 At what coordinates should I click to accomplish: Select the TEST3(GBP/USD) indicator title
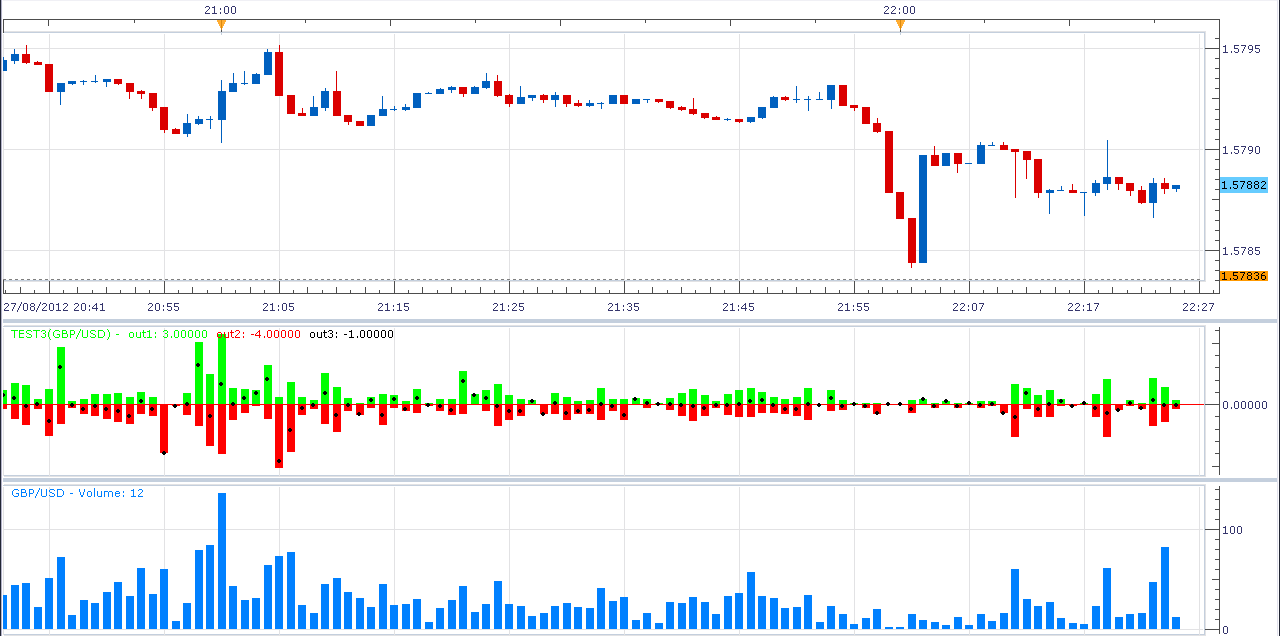(59, 334)
